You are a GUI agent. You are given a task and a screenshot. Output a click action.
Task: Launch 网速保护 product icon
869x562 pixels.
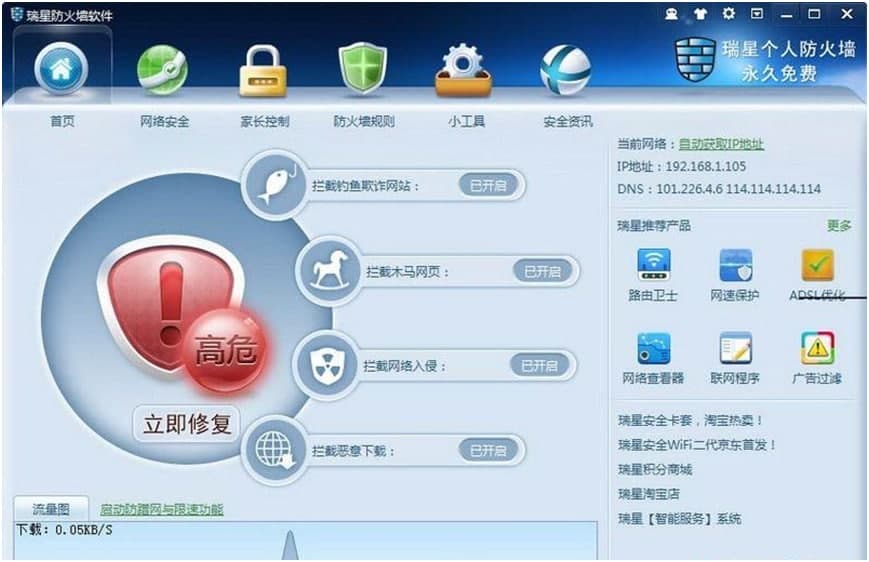tap(735, 265)
